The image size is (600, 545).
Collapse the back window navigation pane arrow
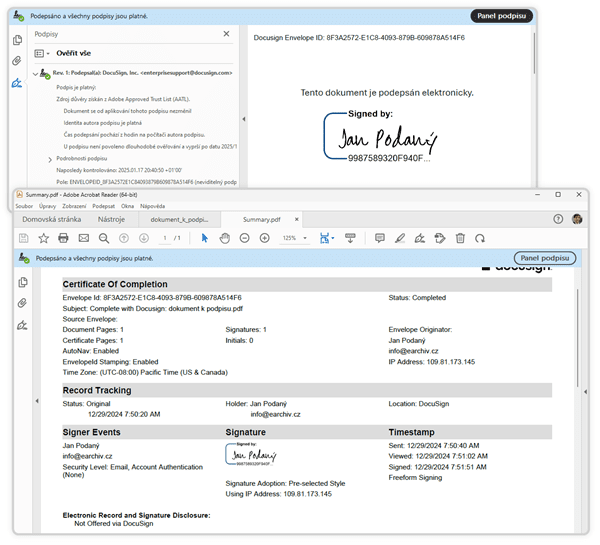pos(244,119)
